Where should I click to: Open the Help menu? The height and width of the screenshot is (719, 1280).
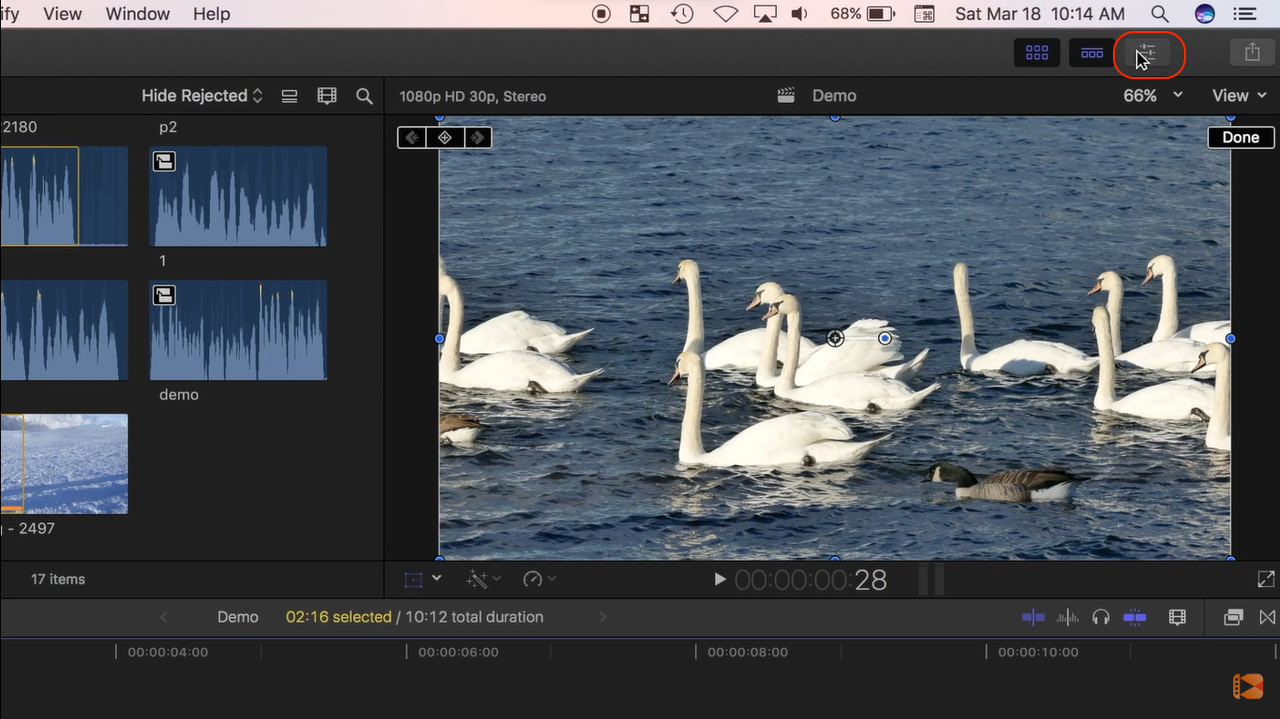211,14
